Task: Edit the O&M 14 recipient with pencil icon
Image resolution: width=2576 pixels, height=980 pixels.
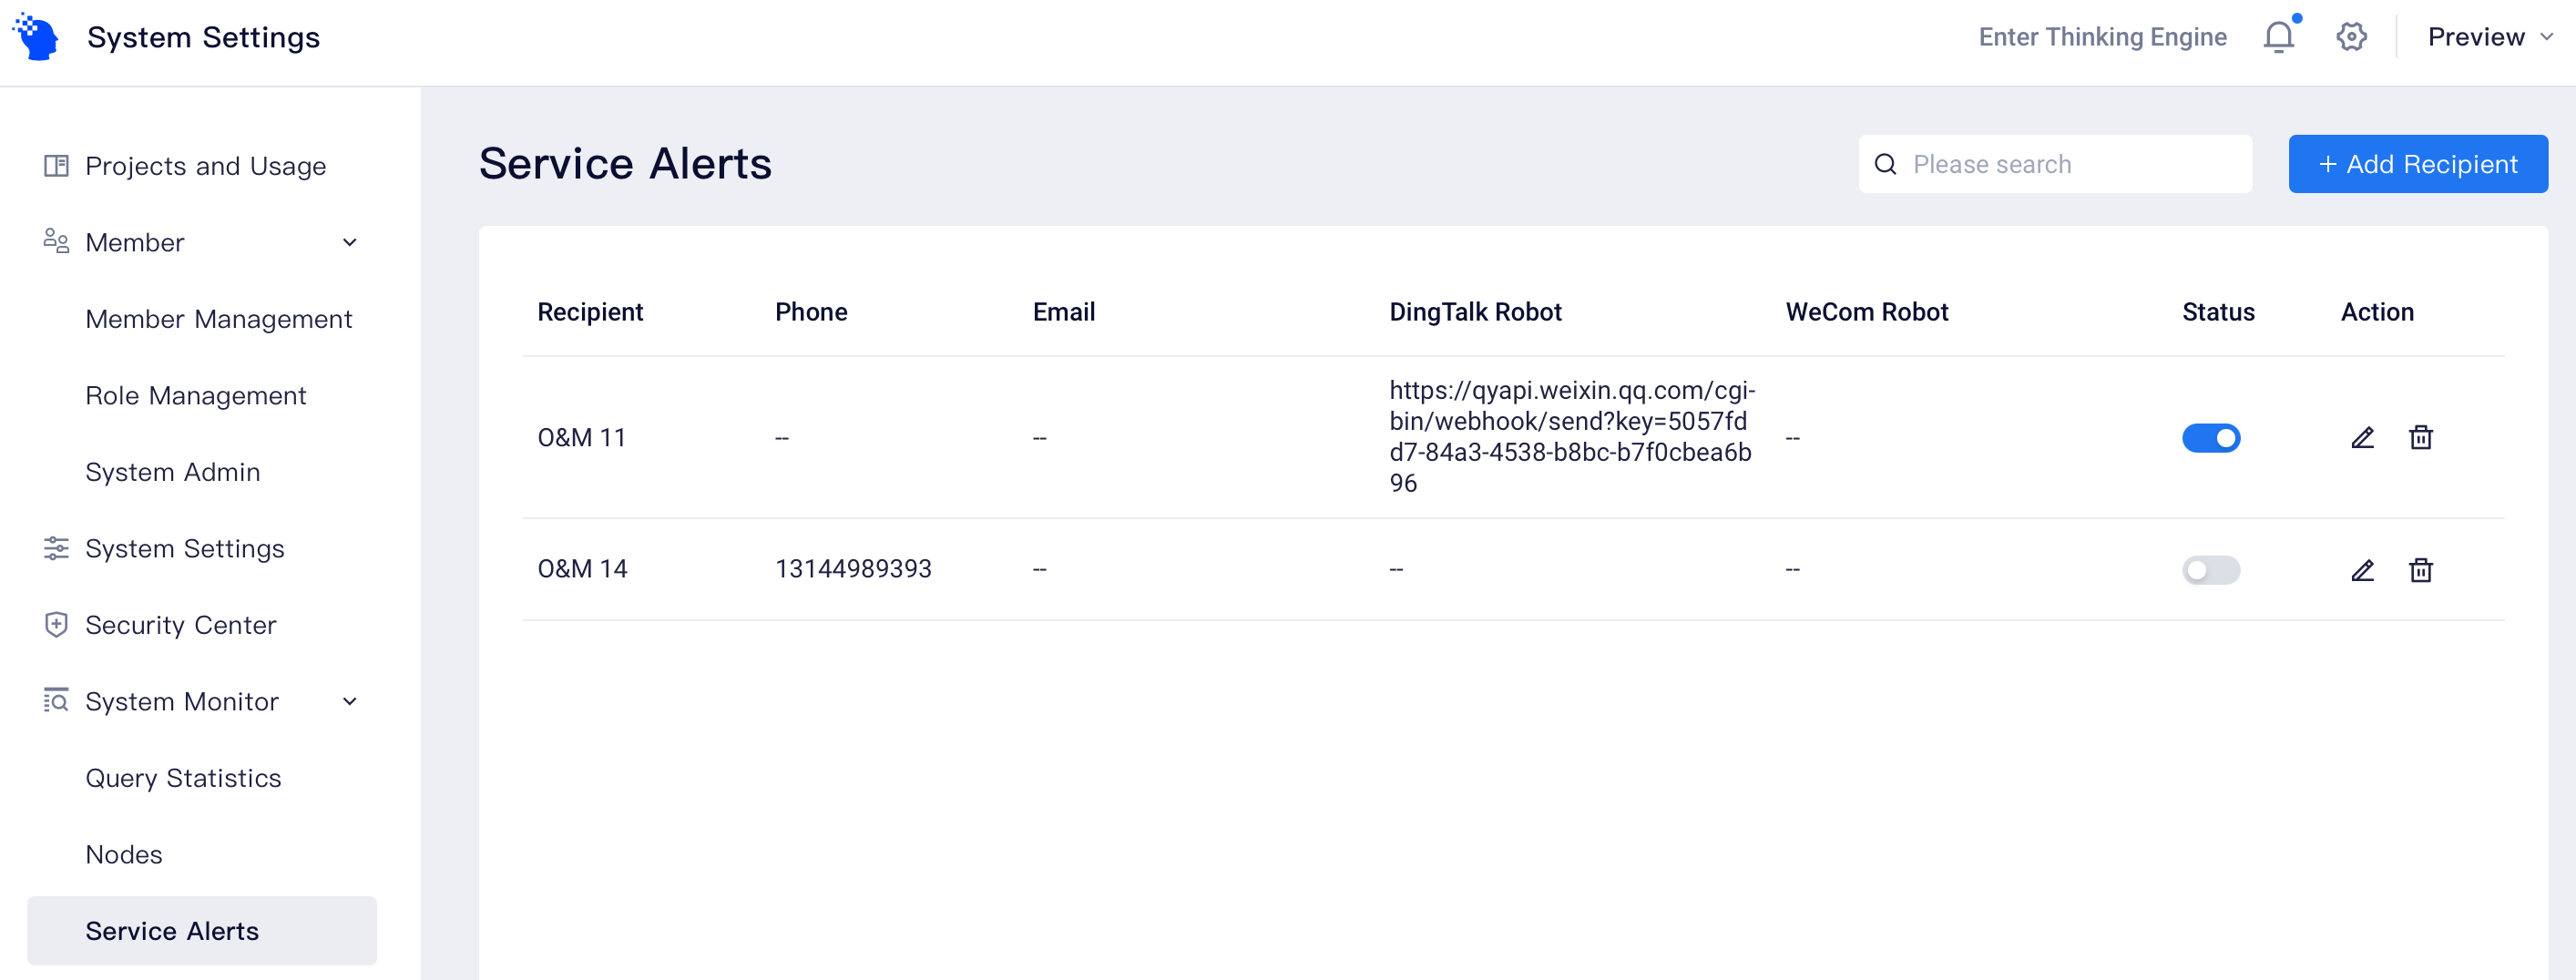Action: click(2362, 570)
